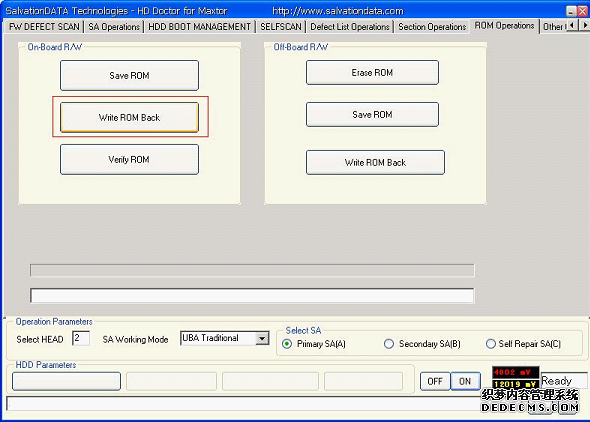This screenshot has width=590, height=422.
Task: Click the Select HEAD input field
Action: click(81, 338)
